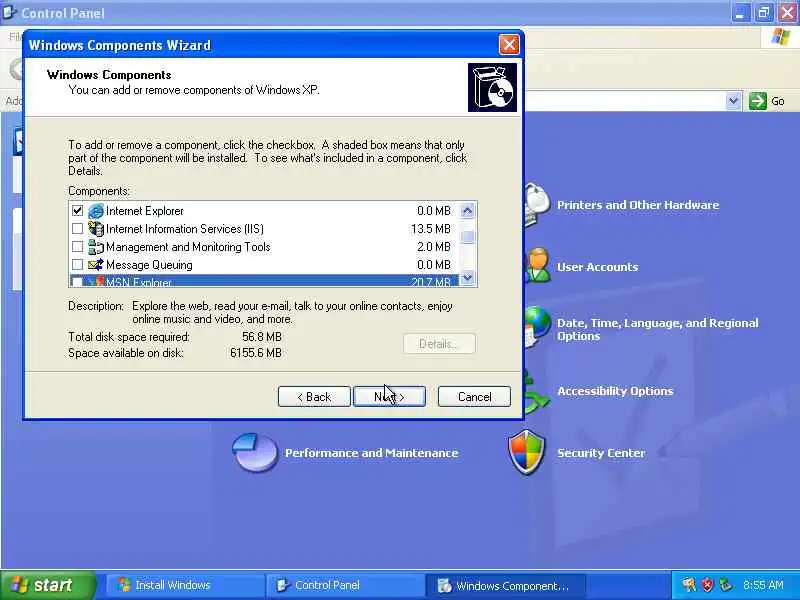Image resolution: width=800 pixels, height=600 pixels.
Task: Click the User Accounts people icon
Action: point(538,265)
